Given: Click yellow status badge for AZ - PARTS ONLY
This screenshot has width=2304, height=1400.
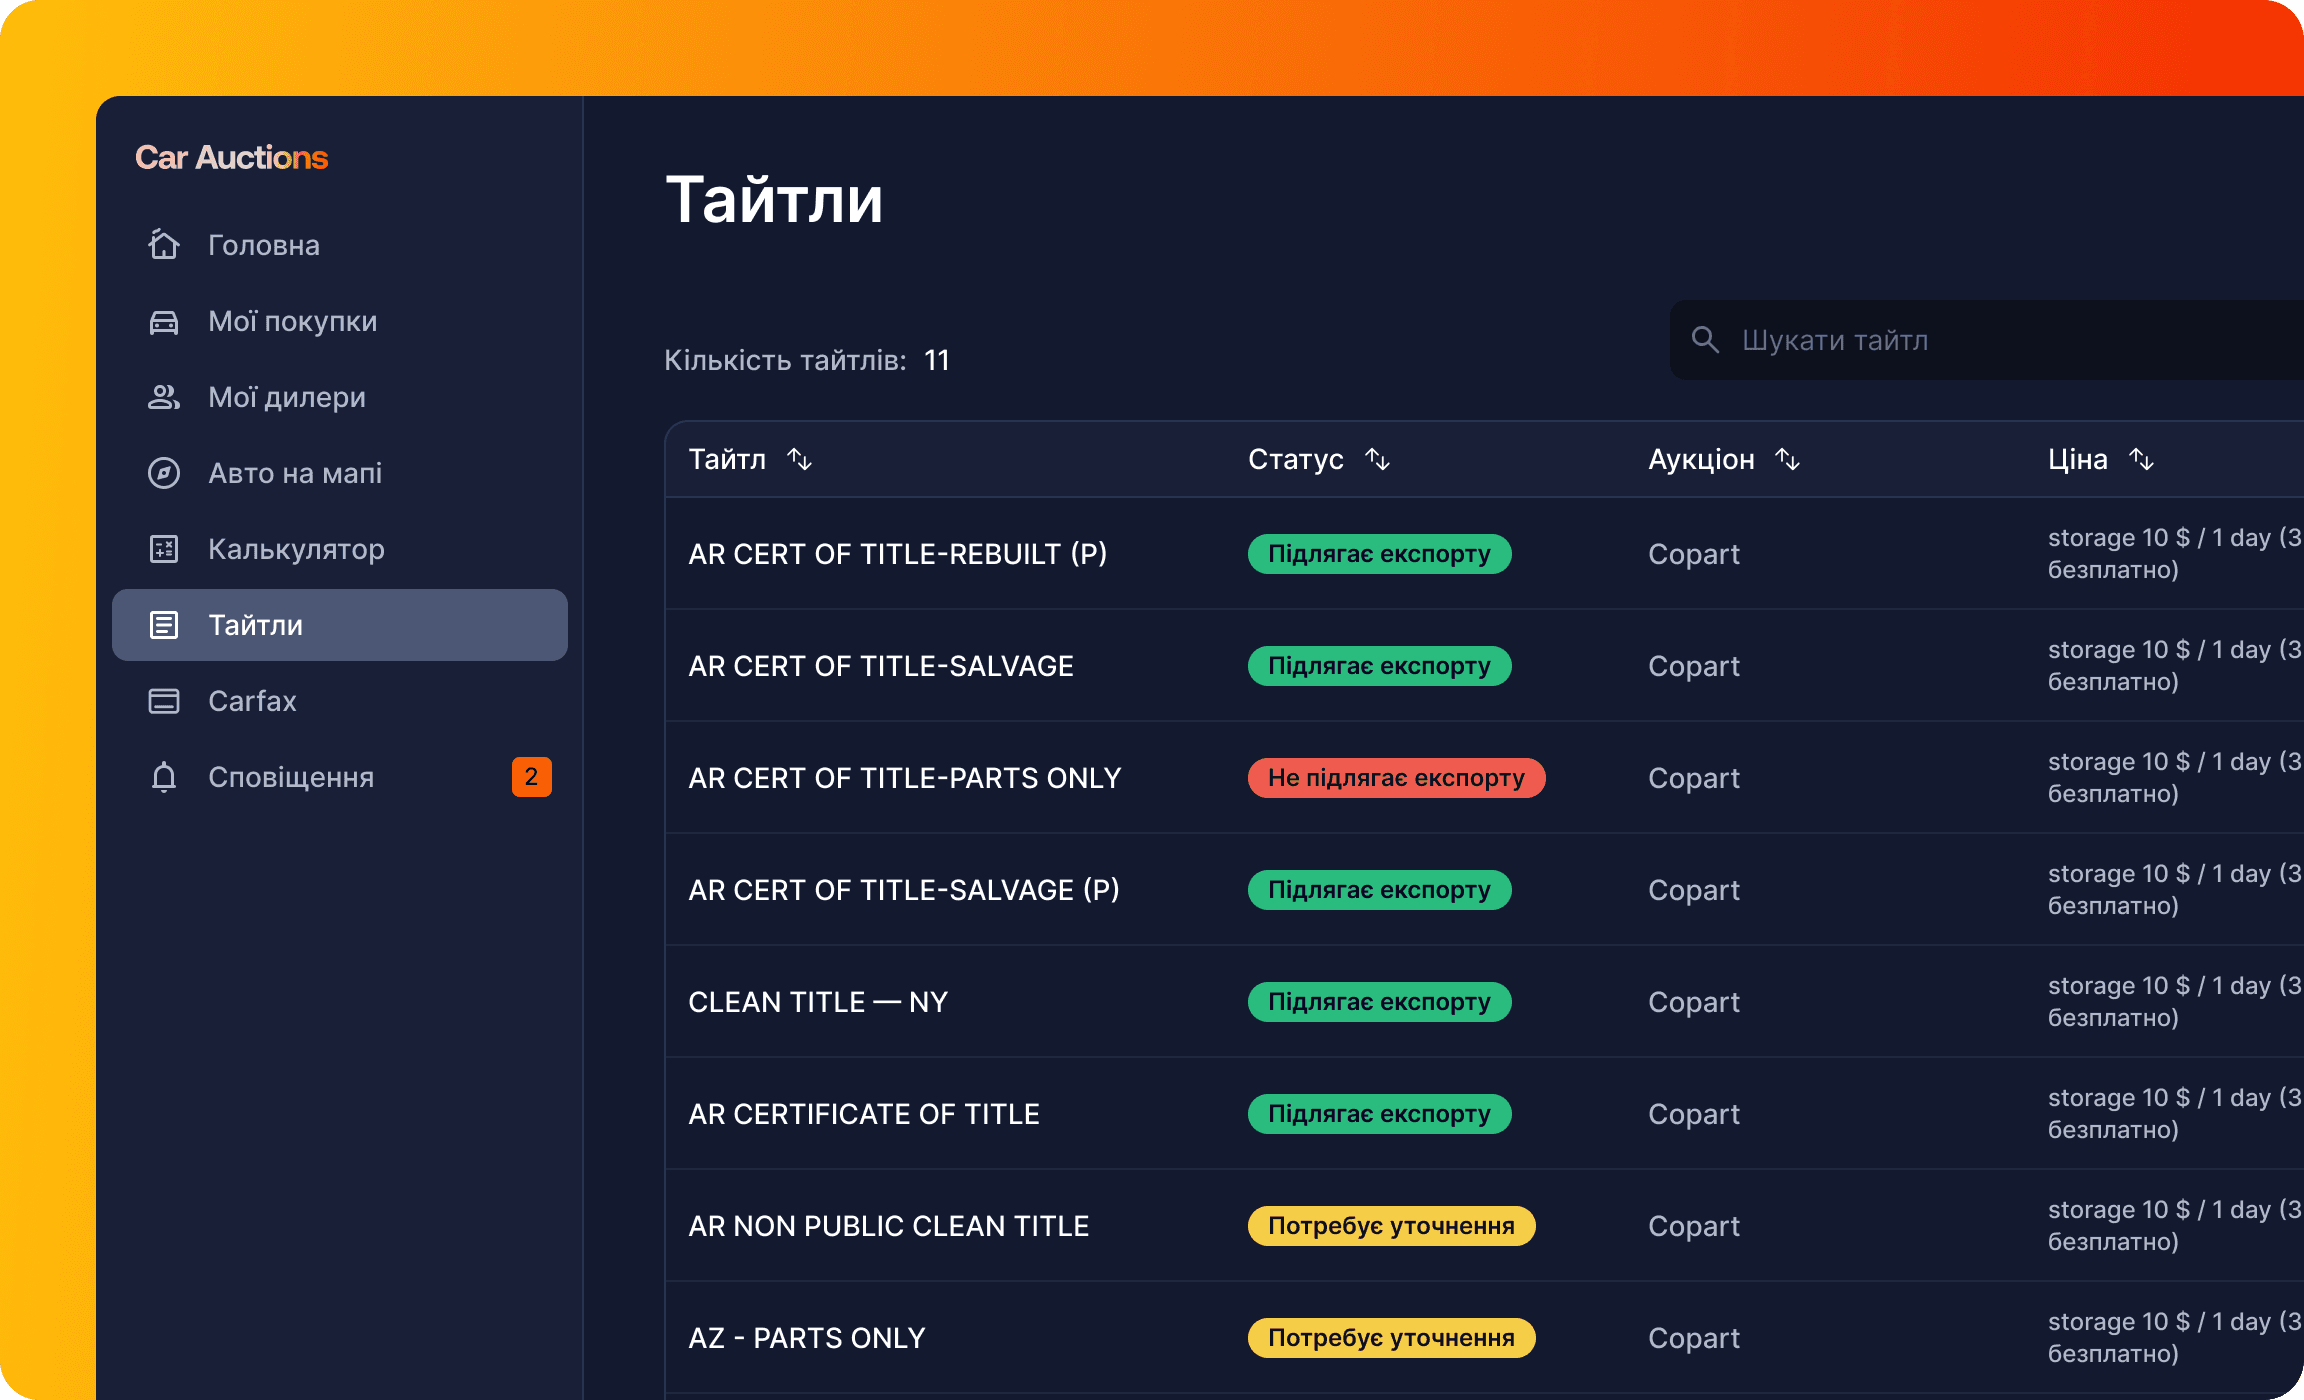Looking at the screenshot, I should 1391,1338.
